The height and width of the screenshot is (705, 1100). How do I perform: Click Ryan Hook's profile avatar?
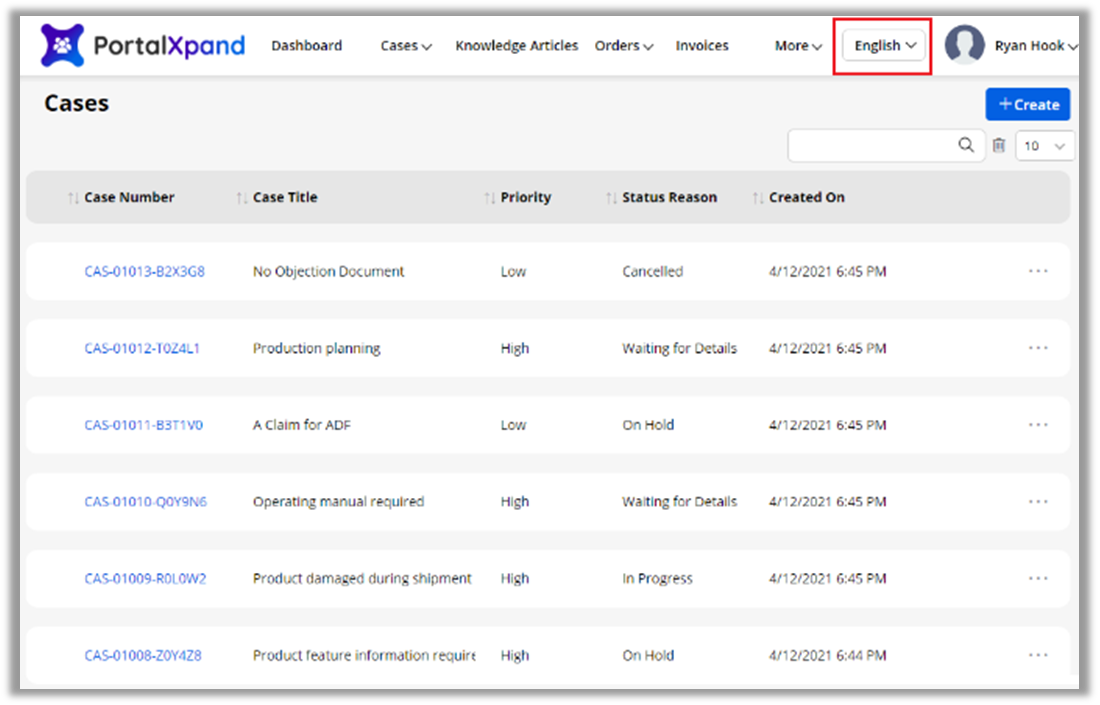click(965, 46)
